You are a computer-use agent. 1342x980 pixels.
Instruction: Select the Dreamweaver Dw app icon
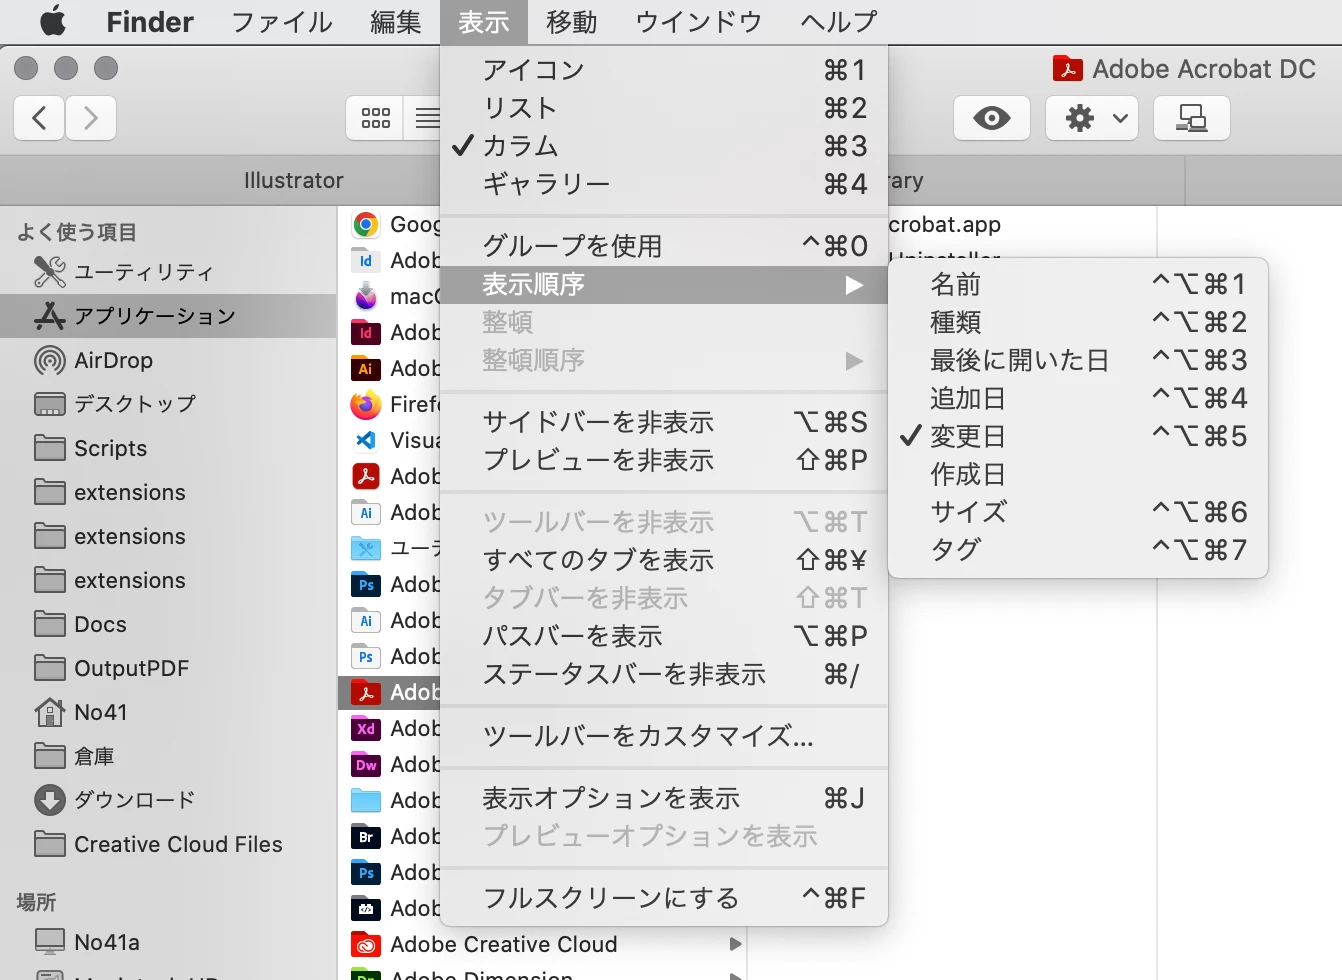(366, 764)
